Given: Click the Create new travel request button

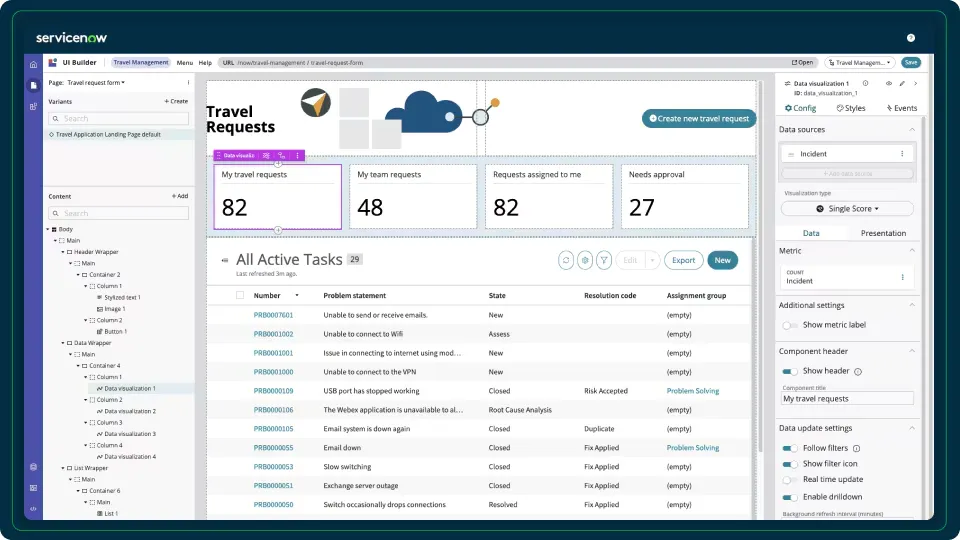Looking at the screenshot, I should [699, 119].
